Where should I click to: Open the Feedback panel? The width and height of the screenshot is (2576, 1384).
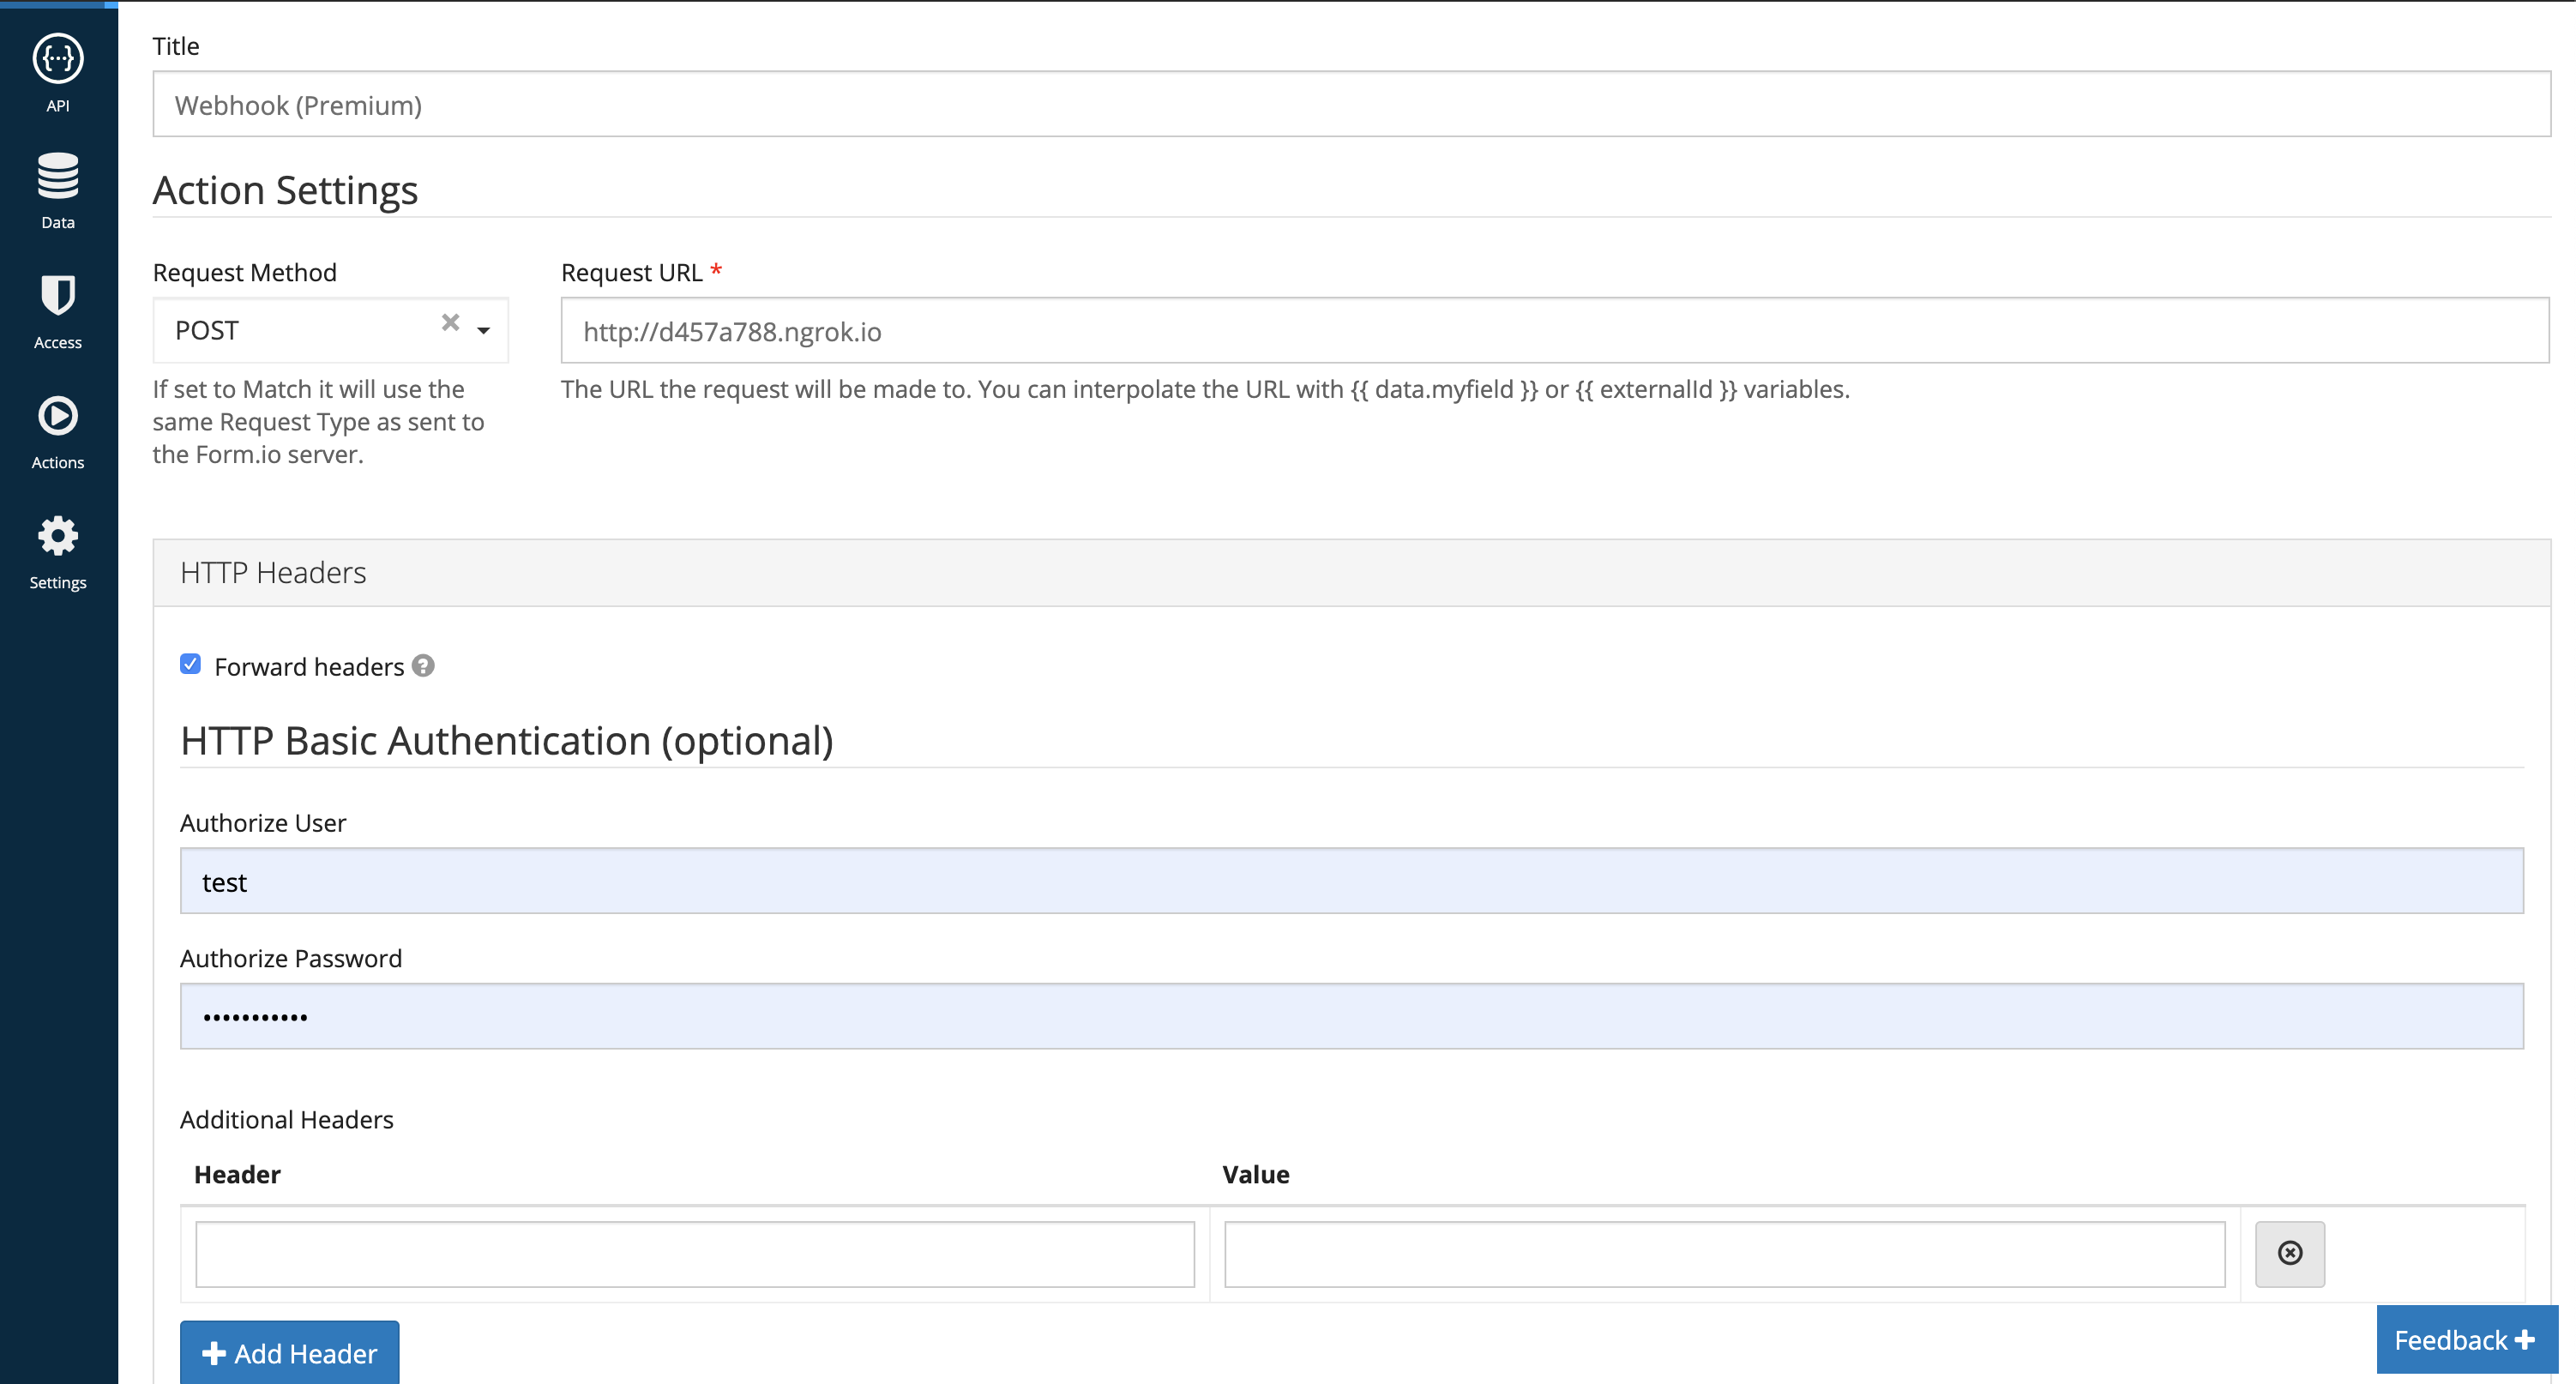(2464, 1339)
